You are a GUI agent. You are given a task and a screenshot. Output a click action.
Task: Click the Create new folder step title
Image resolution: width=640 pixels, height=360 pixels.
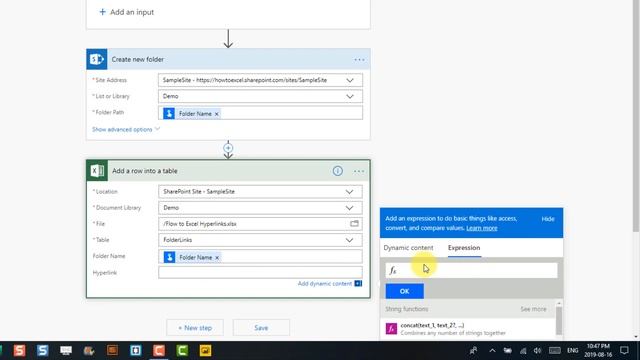[x=138, y=60]
